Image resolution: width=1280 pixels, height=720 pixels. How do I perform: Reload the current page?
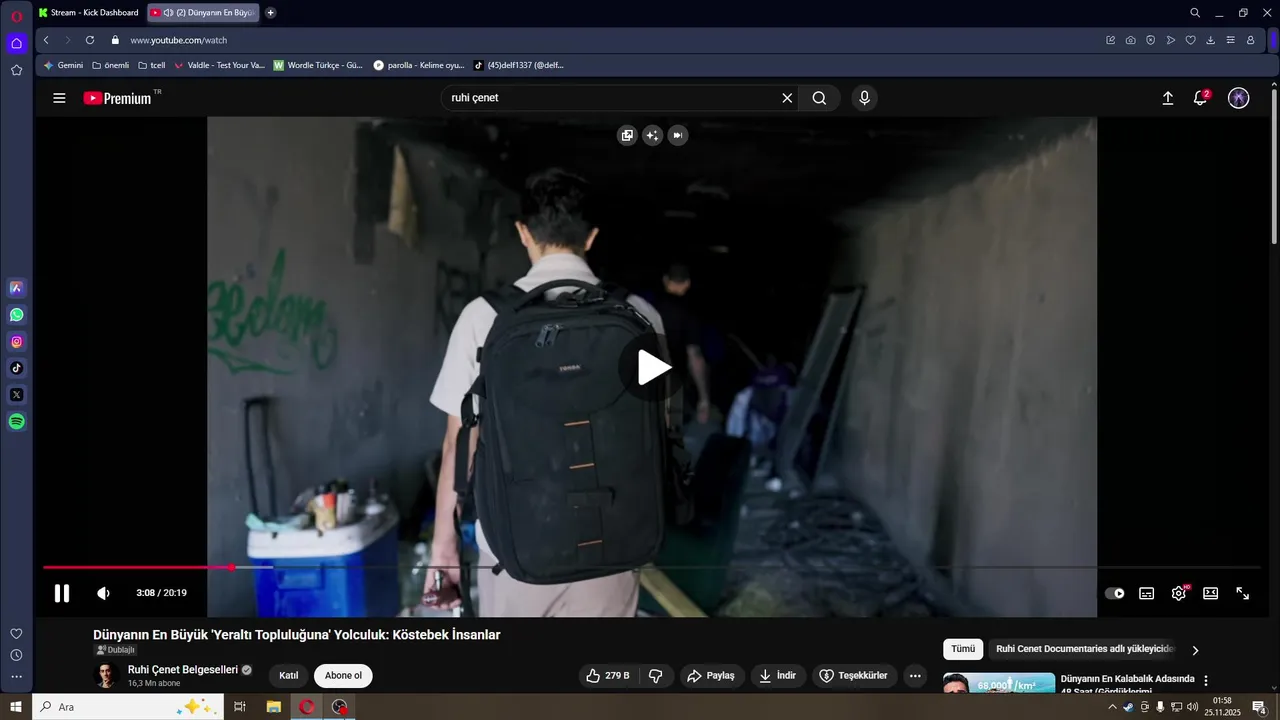tap(90, 40)
